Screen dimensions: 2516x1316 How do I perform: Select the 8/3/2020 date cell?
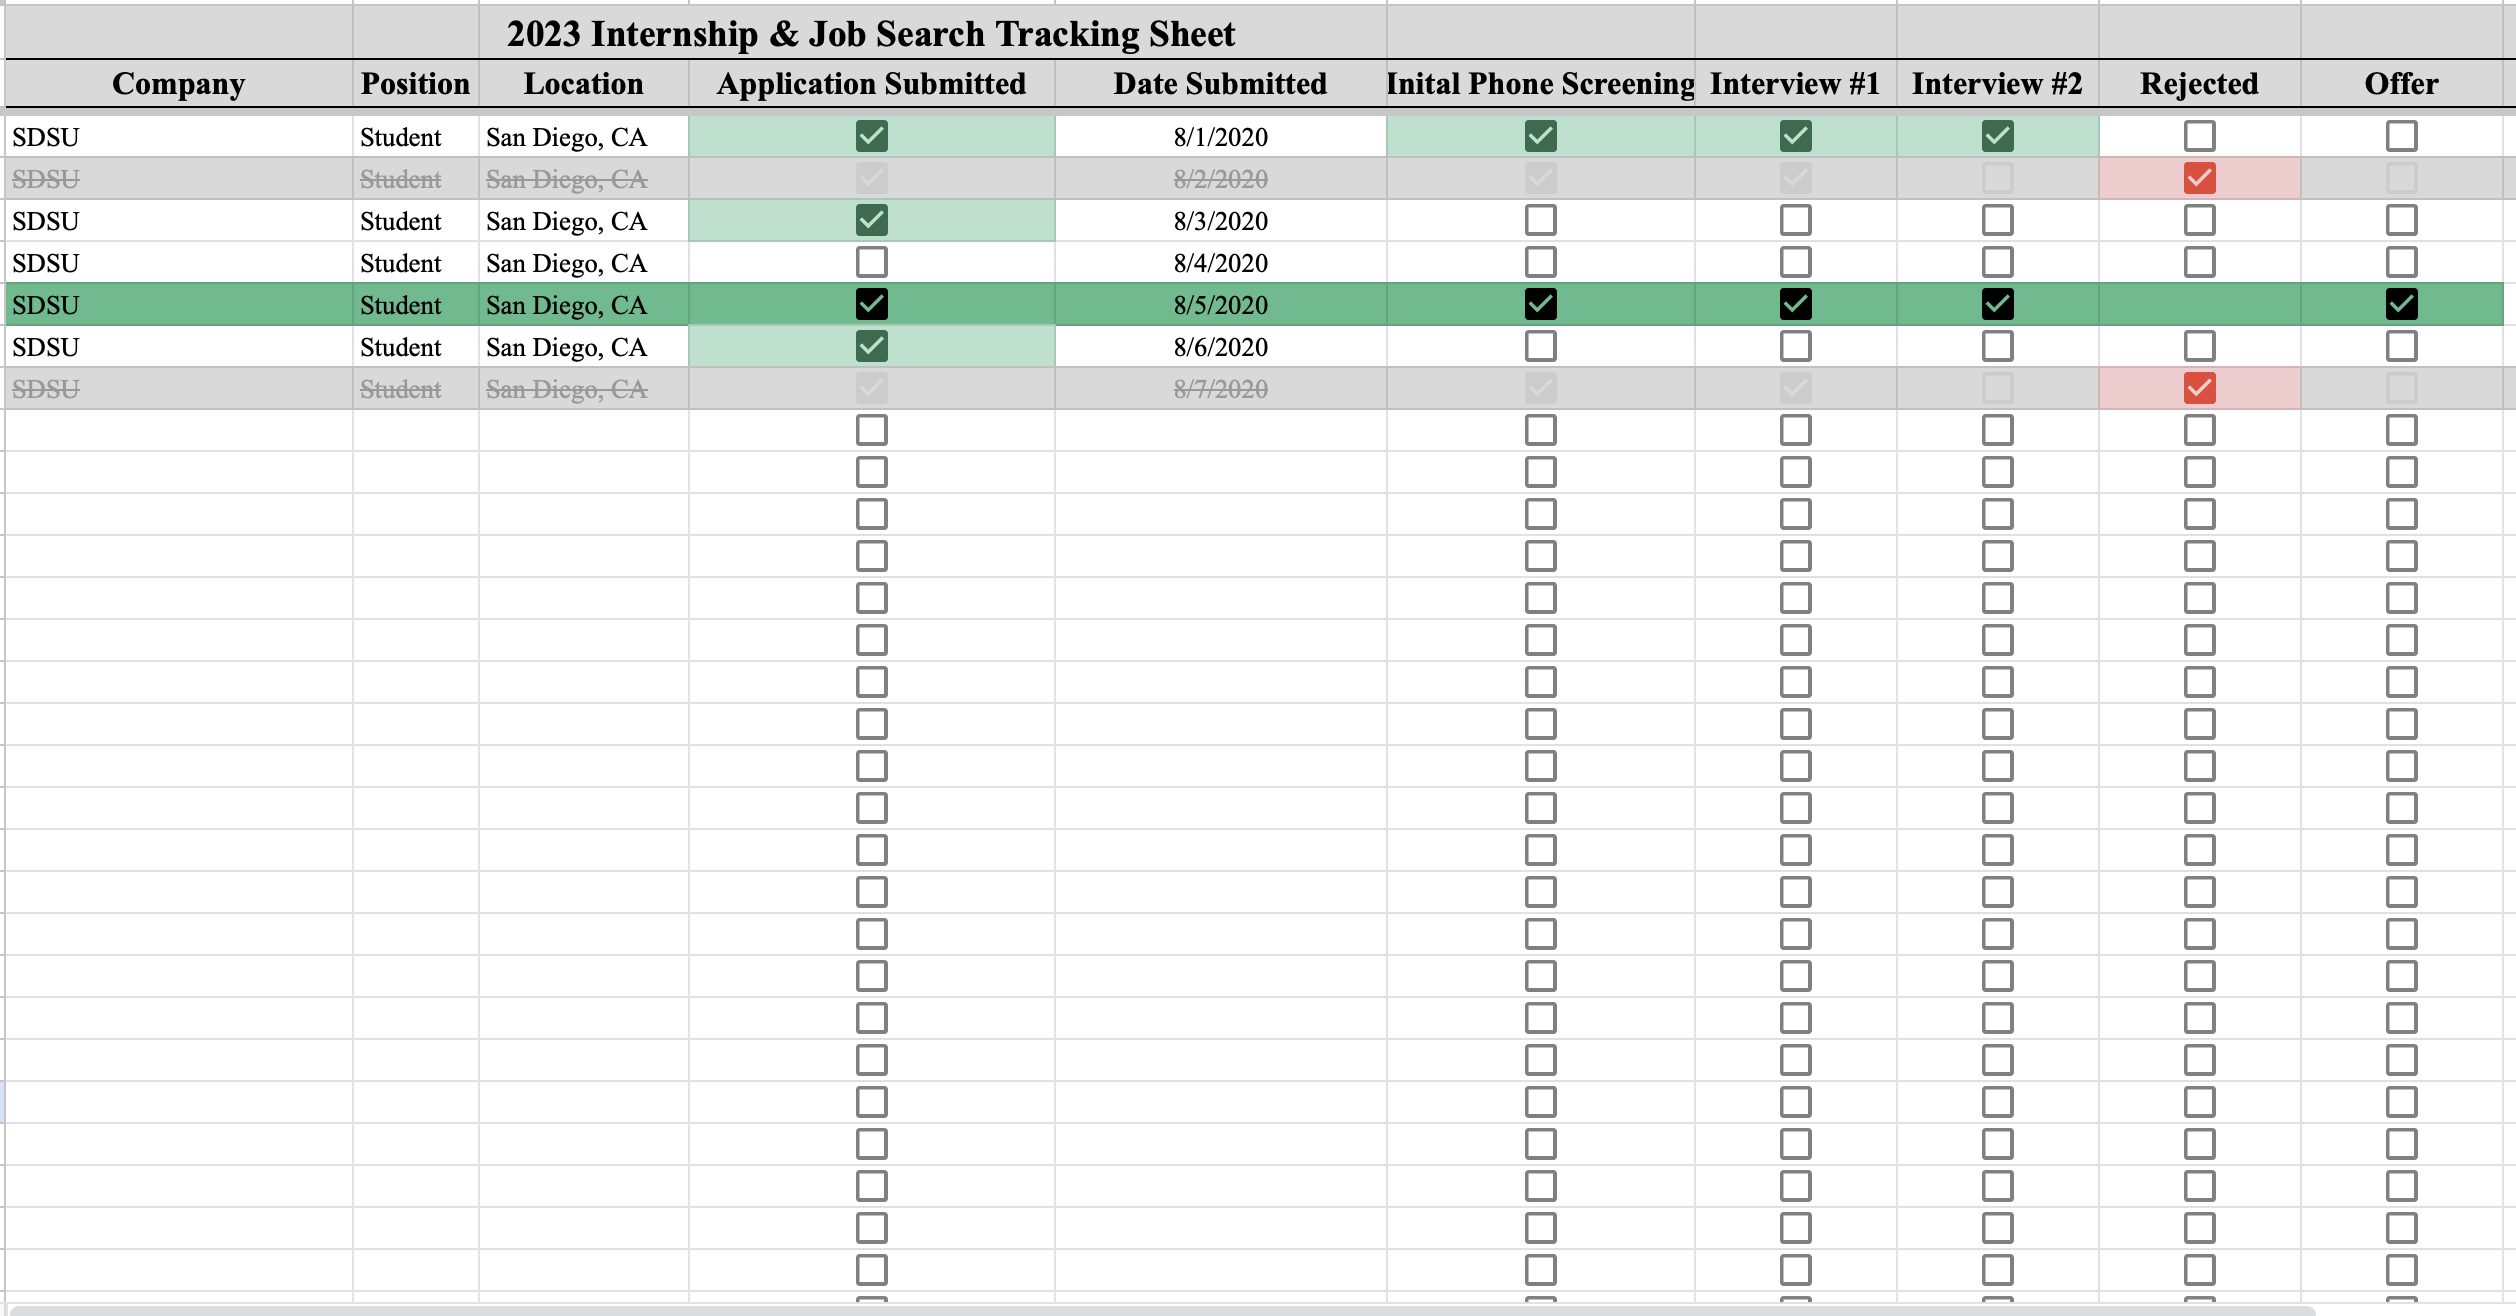(x=1220, y=221)
